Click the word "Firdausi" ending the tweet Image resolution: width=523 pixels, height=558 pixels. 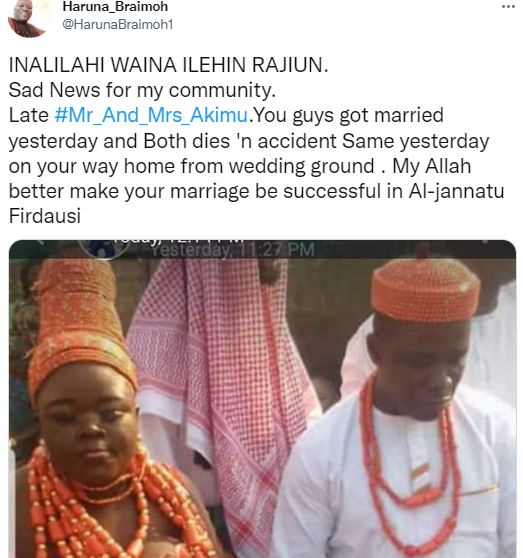45,216
